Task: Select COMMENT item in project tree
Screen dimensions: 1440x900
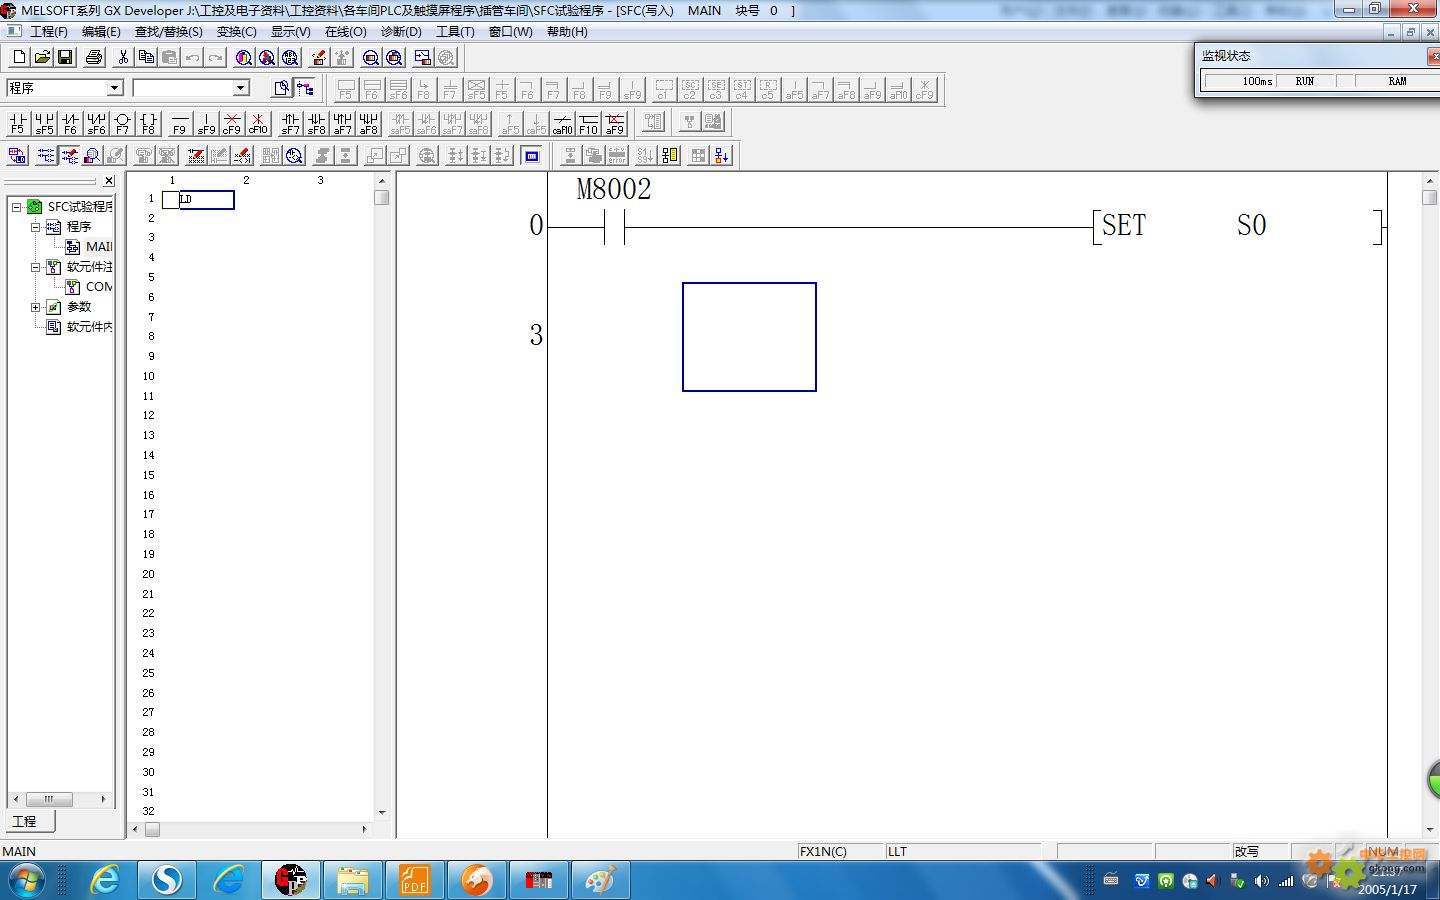Action: [98, 287]
